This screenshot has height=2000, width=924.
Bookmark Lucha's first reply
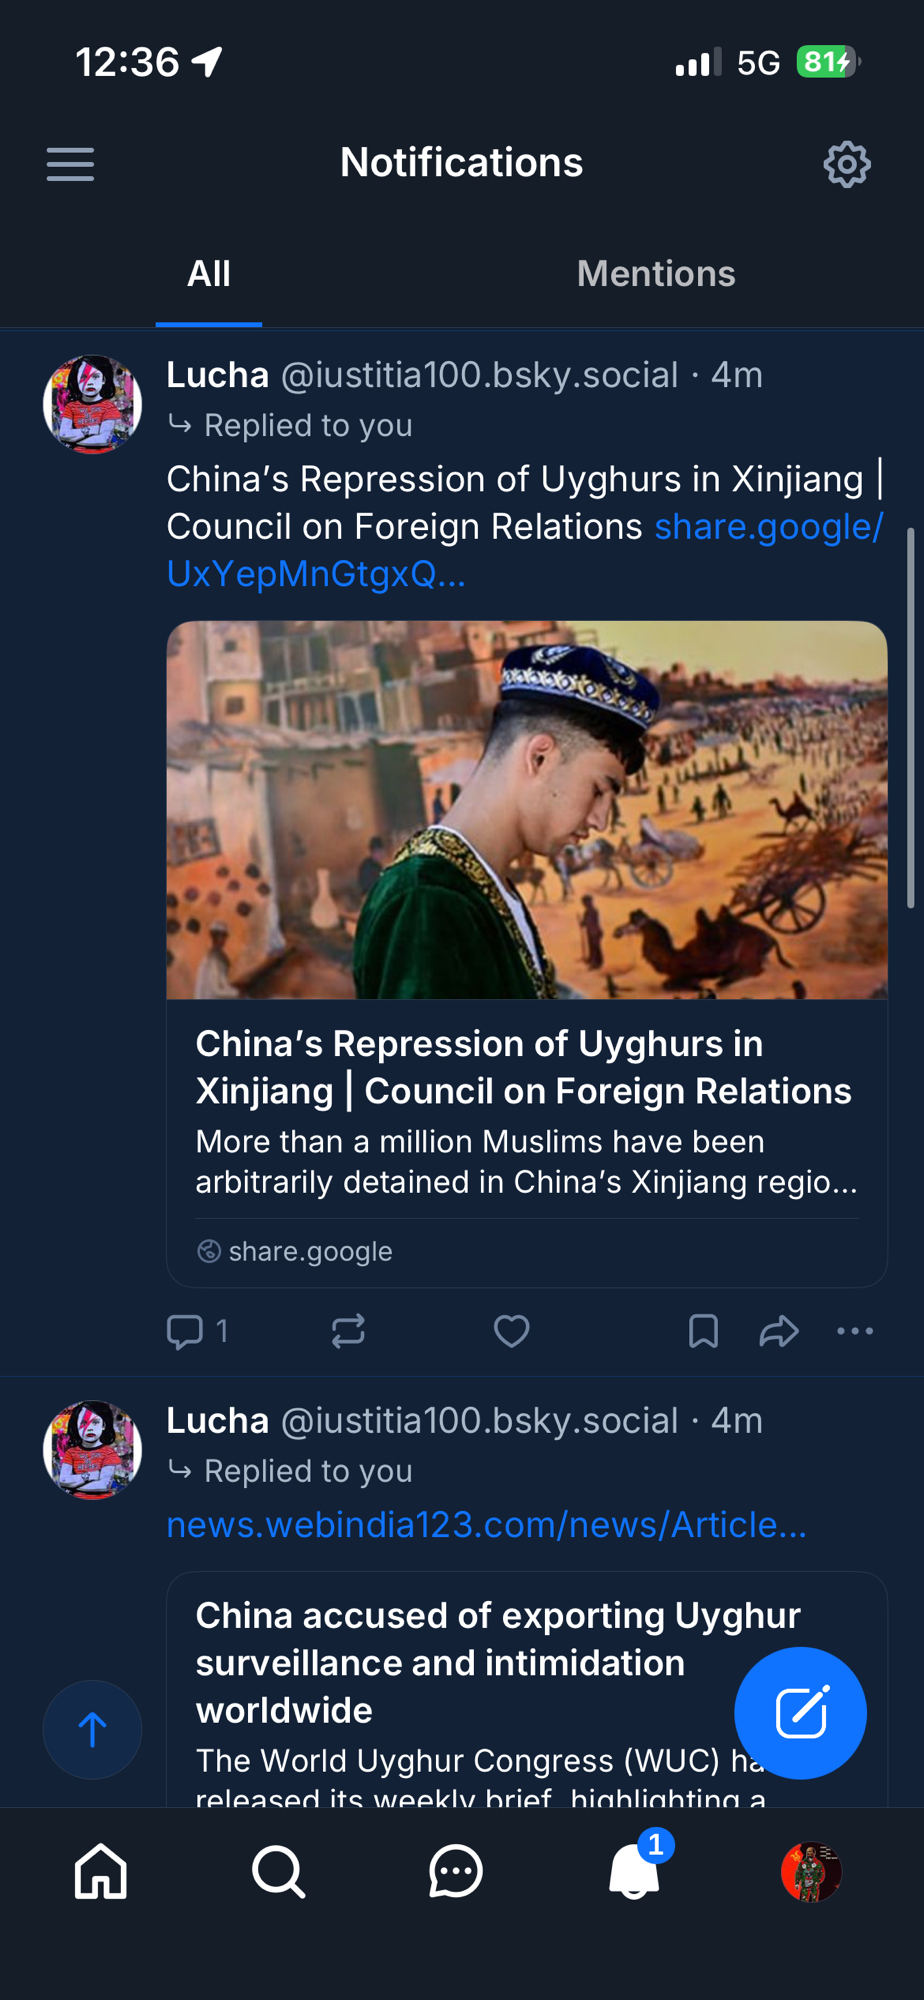pyautogui.click(x=703, y=1331)
